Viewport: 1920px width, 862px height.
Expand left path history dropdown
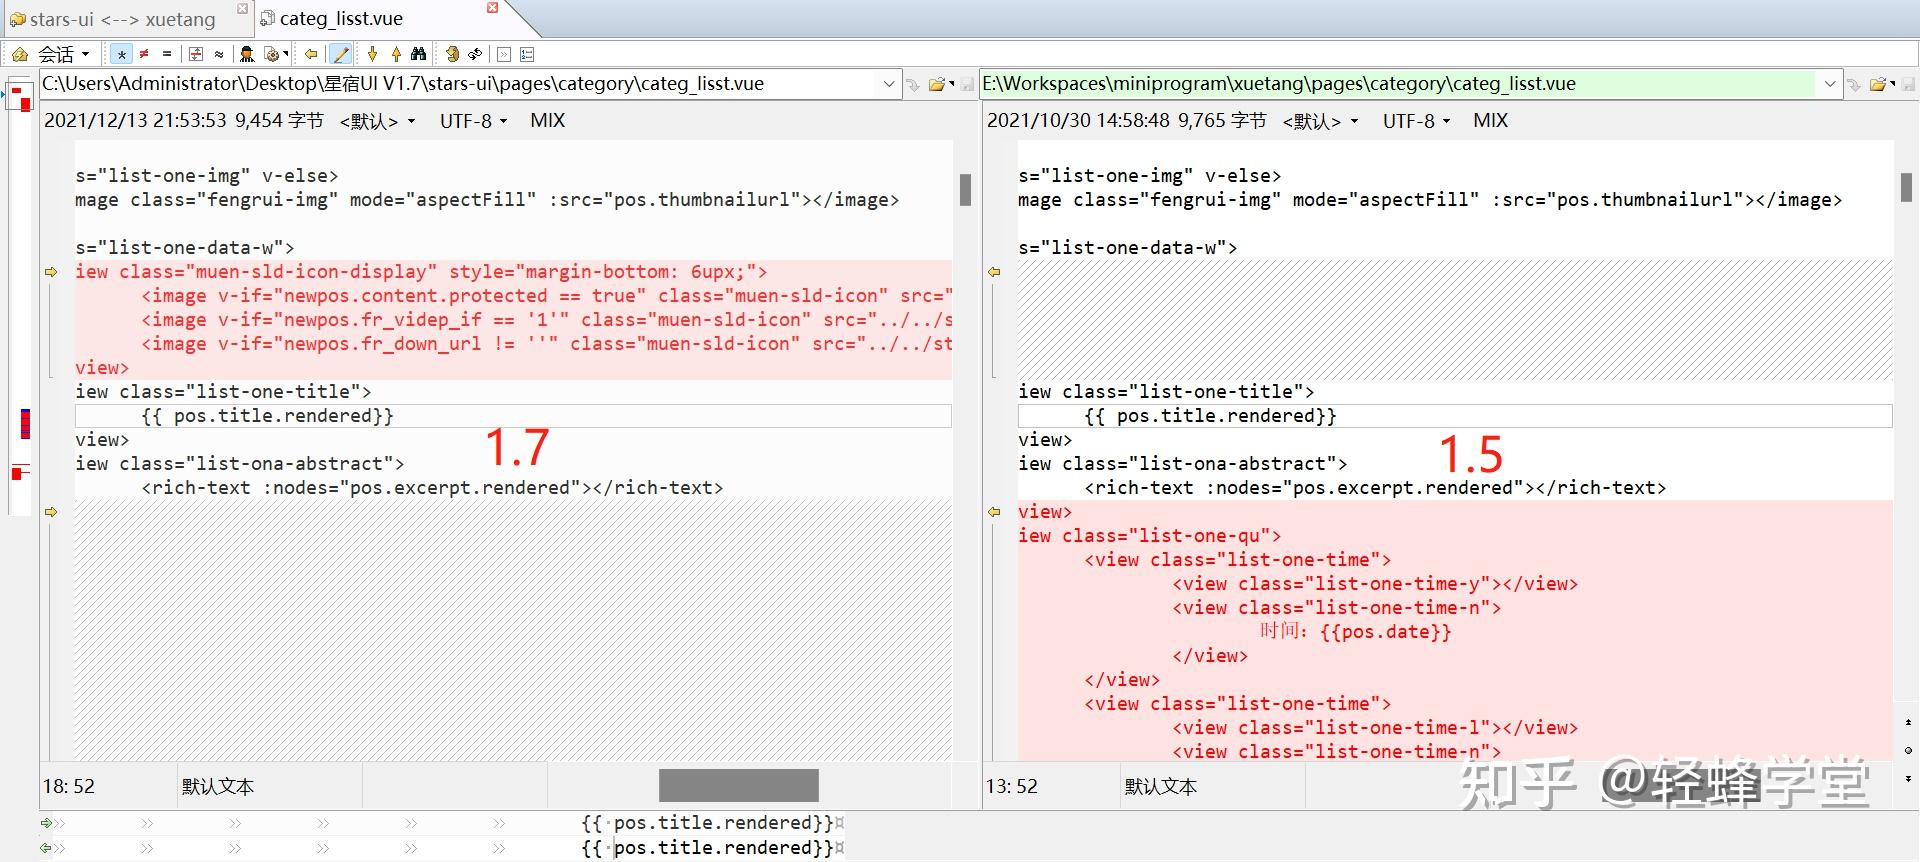(889, 84)
